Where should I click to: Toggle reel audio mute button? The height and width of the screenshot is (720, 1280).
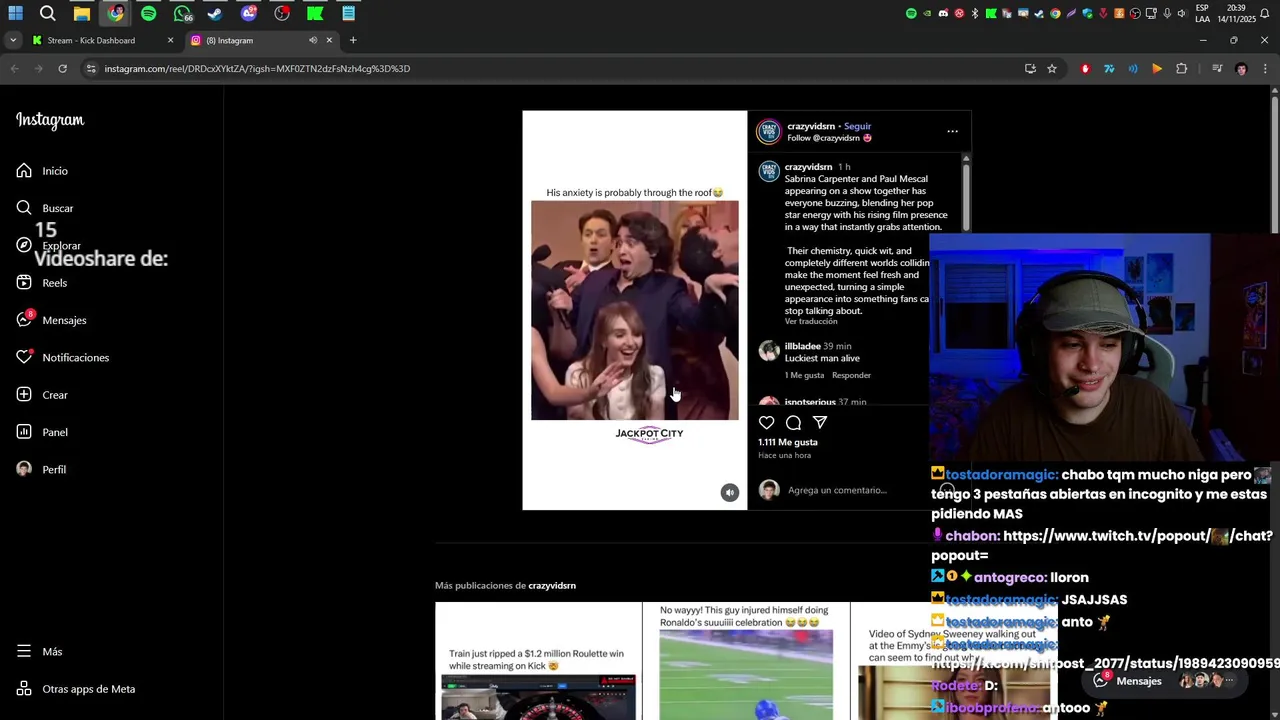730,492
